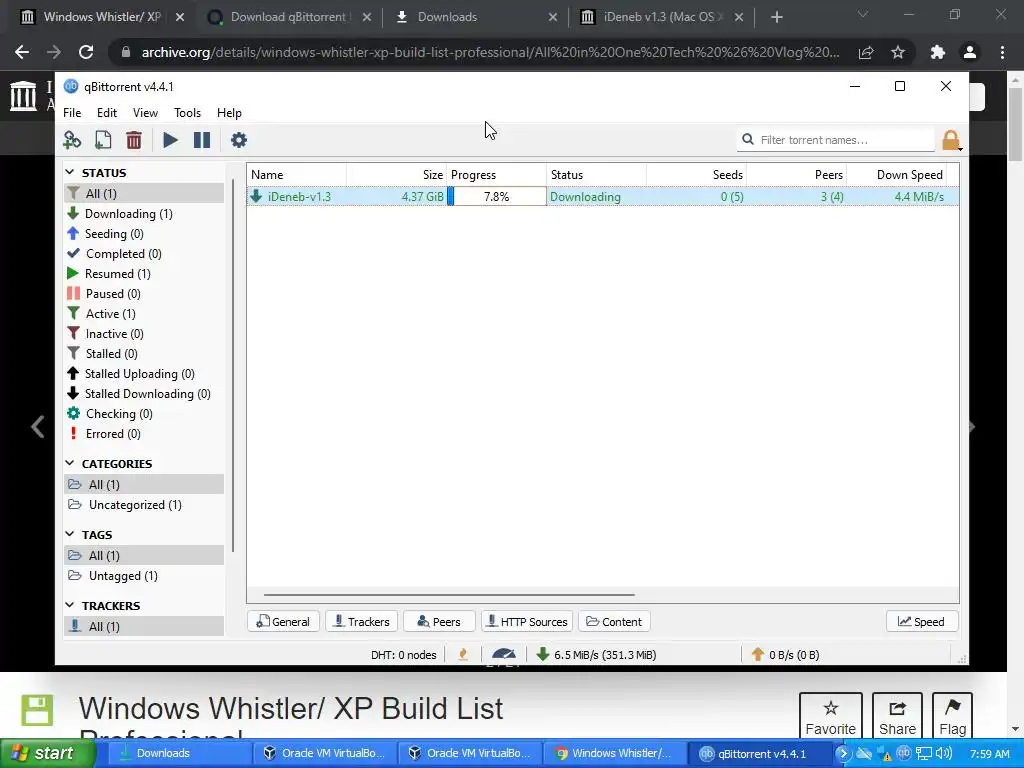Screen dimensions: 1024x768
Task: Click the red trash Remove torrent icon
Action: (134, 140)
